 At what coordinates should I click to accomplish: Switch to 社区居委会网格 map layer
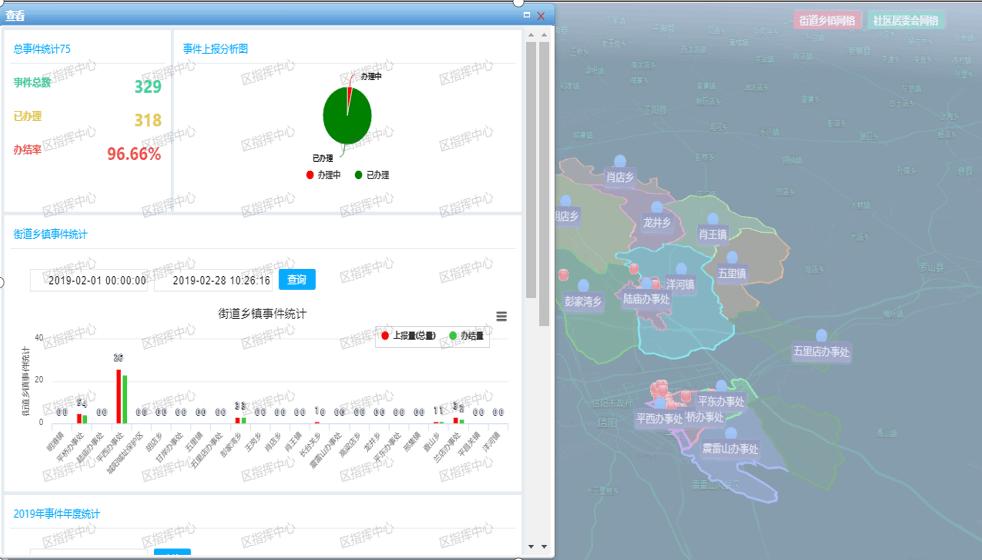coord(906,20)
